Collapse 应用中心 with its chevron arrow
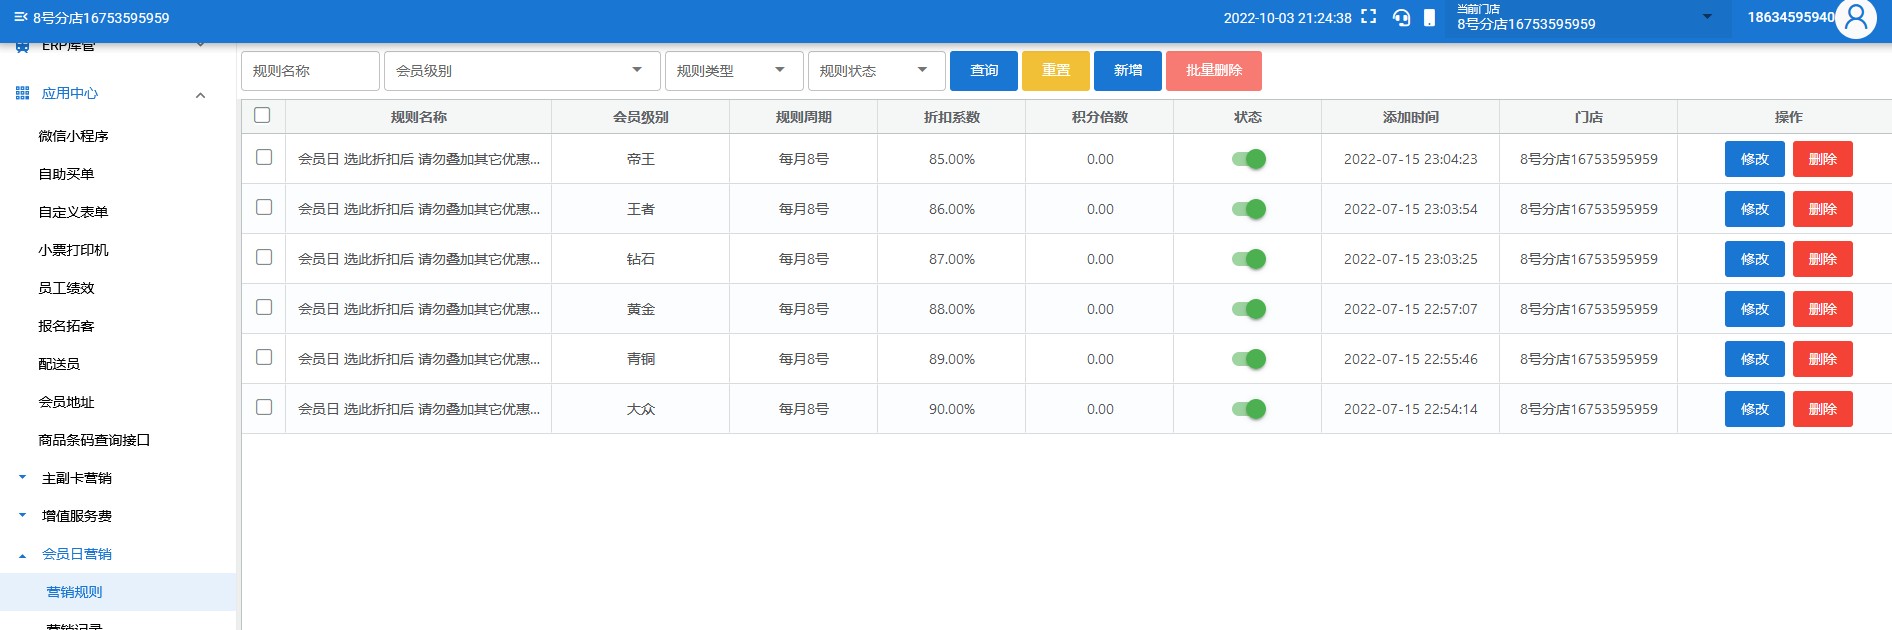1892x630 pixels. pyautogui.click(x=200, y=95)
